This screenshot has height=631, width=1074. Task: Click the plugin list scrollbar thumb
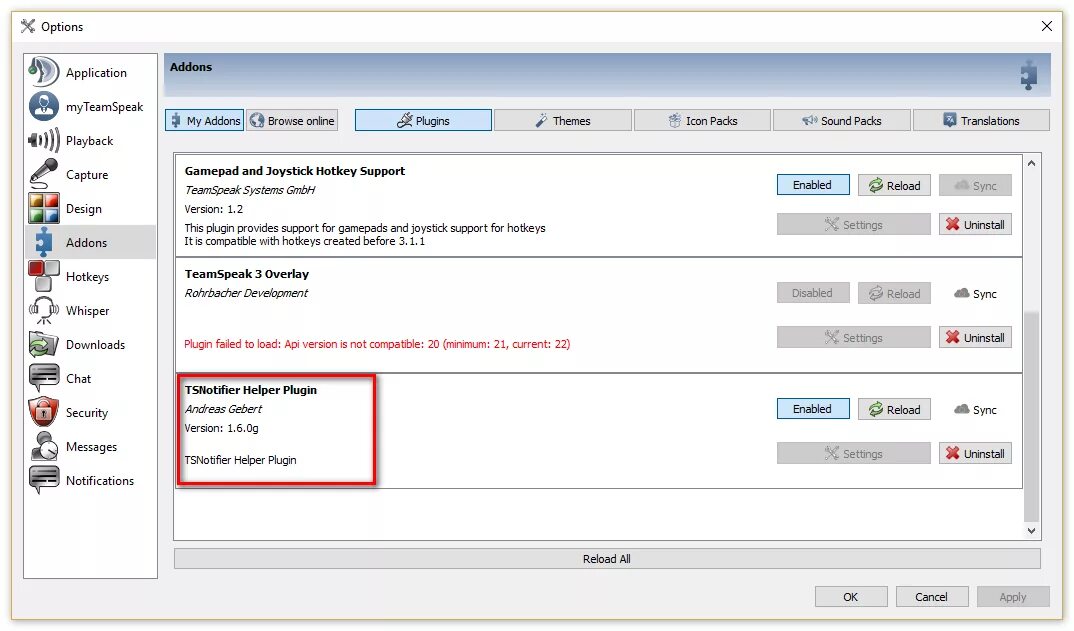[1032, 416]
